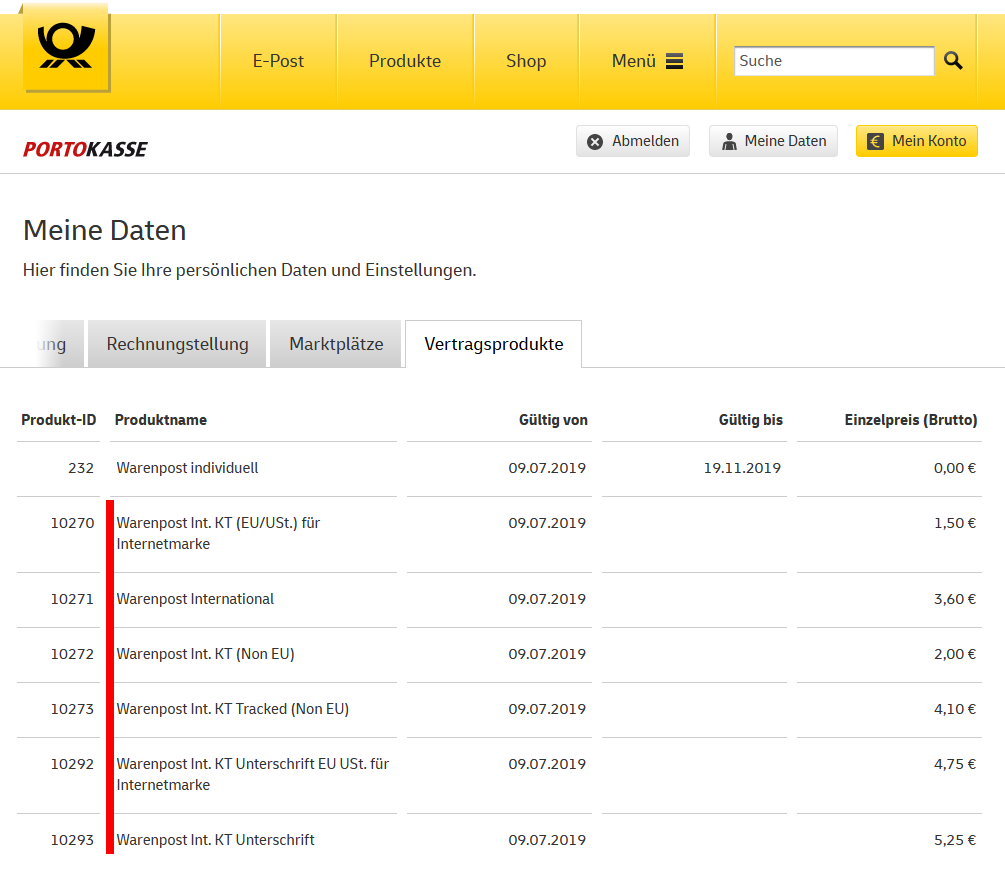Open E-Post in top navigation
Image resolution: width=1005 pixels, height=874 pixels.
(278, 61)
